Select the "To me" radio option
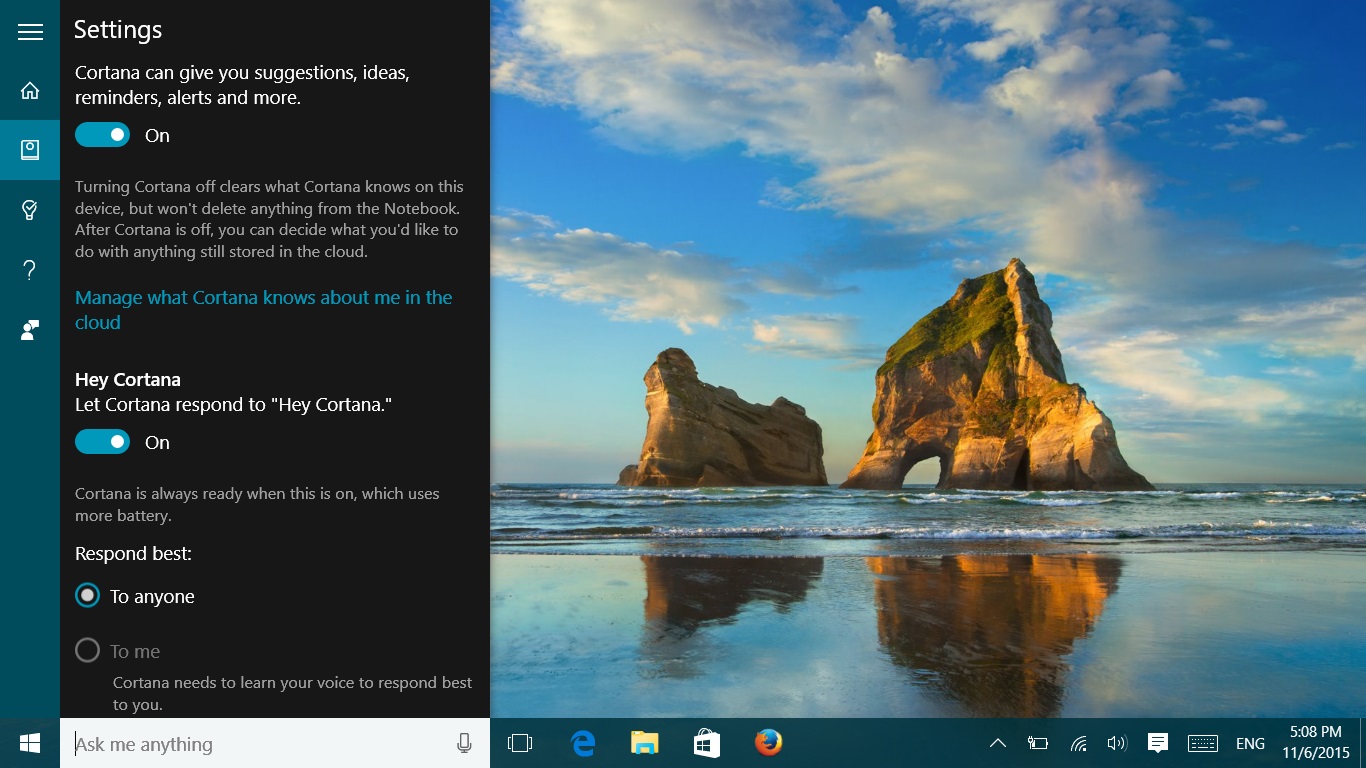Image resolution: width=1366 pixels, height=768 pixels. pyautogui.click(x=88, y=651)
